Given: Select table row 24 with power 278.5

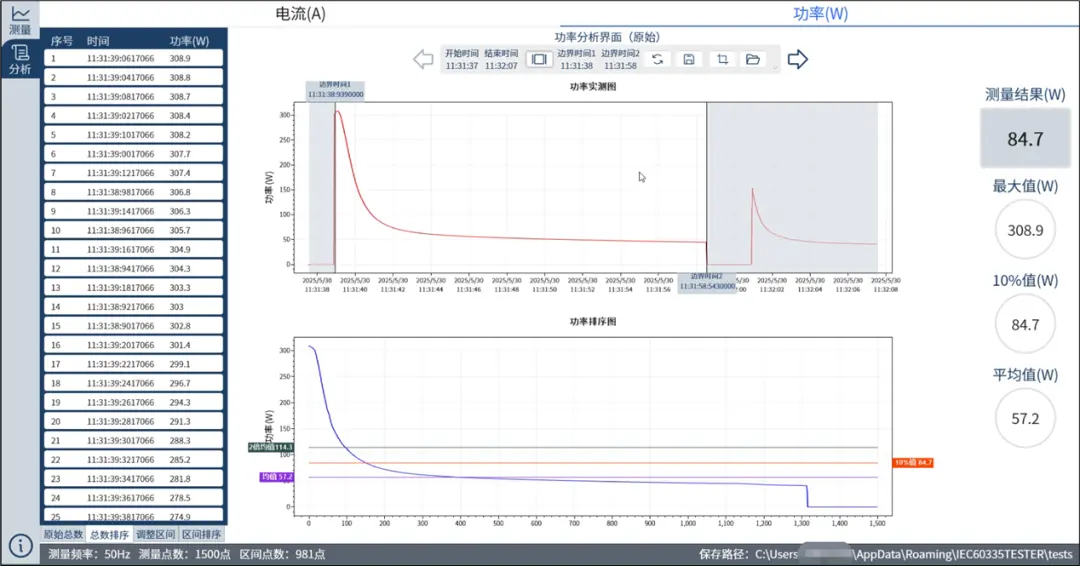Looking at the screenshot, I should (134, 498).
